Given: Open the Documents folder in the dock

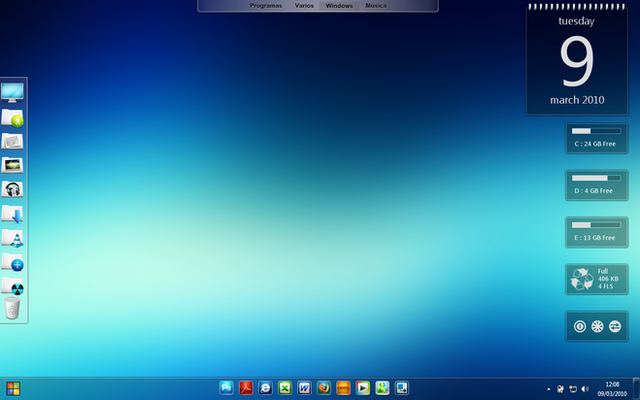Looking at the screenshot, I should click(x=12, y=141).
